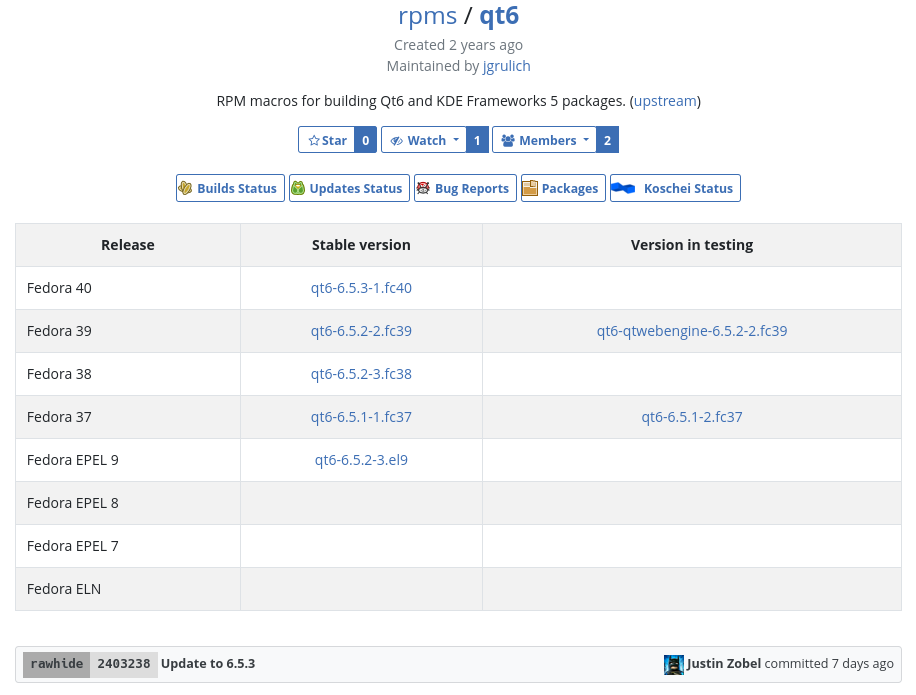Click the Fedora 40 release cell
916x695 pixels.
coord(128,288)
